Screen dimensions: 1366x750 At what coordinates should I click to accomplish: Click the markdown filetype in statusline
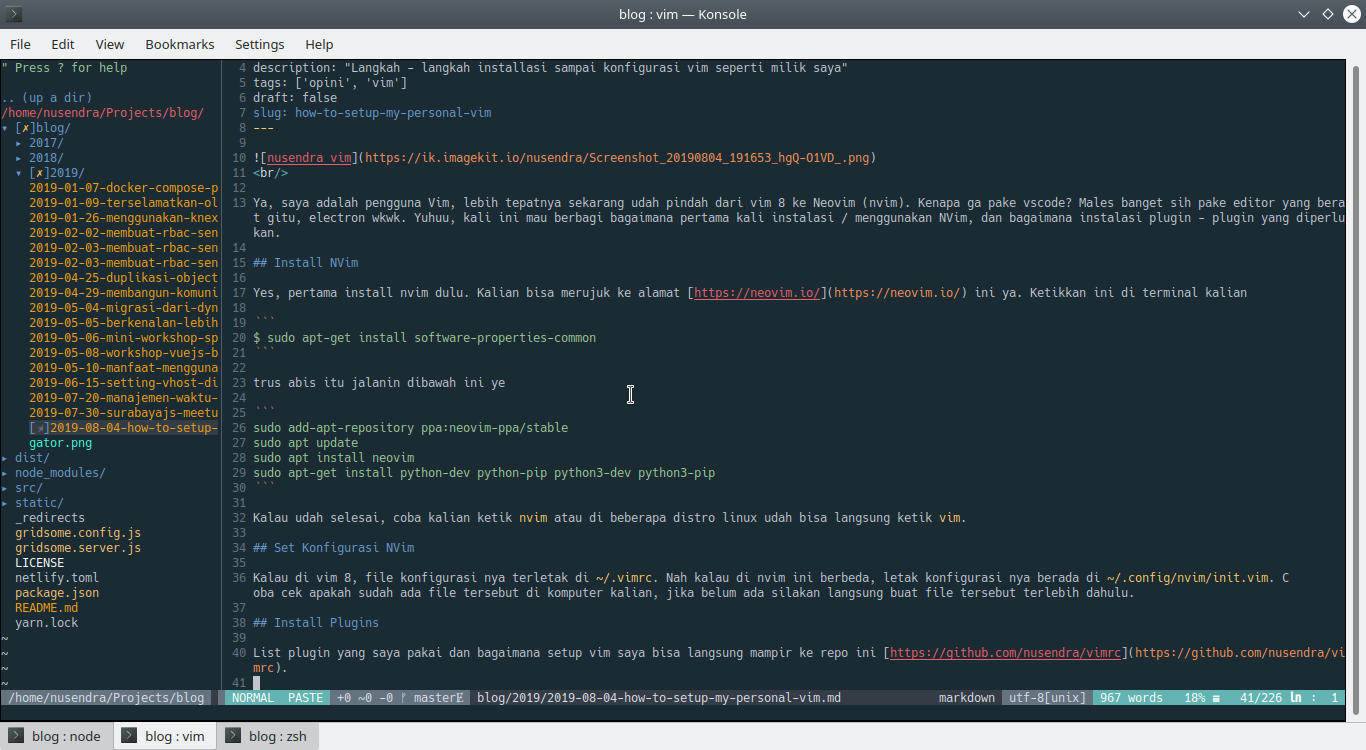967,698
